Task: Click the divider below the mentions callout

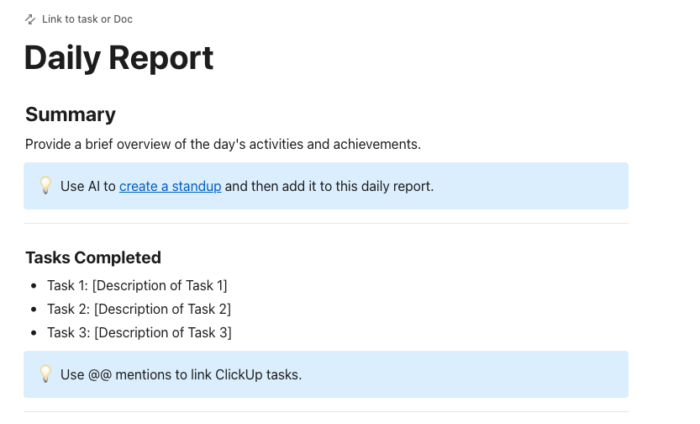Action: (x=326, y=412)
